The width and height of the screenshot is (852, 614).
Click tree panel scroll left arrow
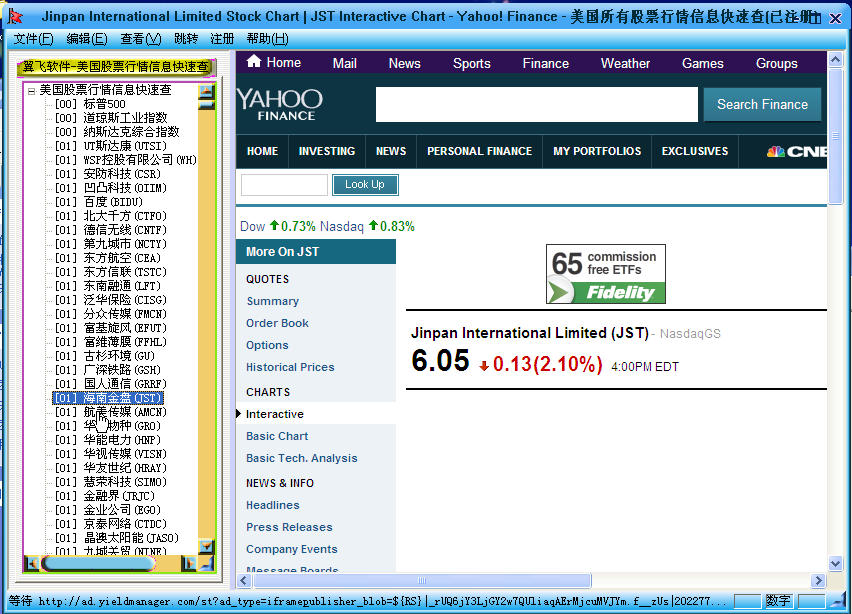pos(32,563)
